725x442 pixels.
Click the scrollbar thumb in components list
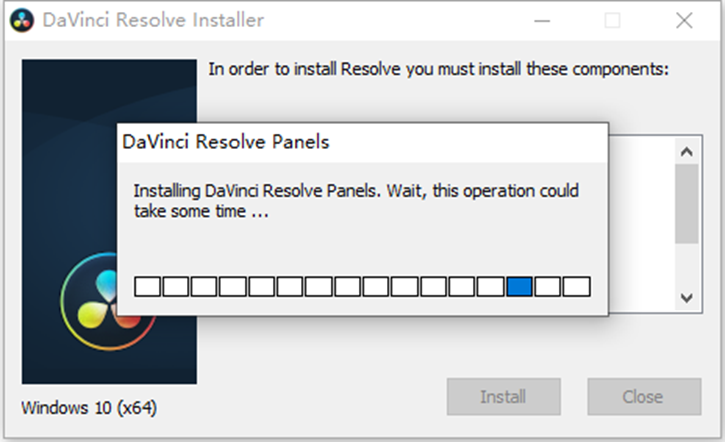pyautogui.click(x=686, y=203)
